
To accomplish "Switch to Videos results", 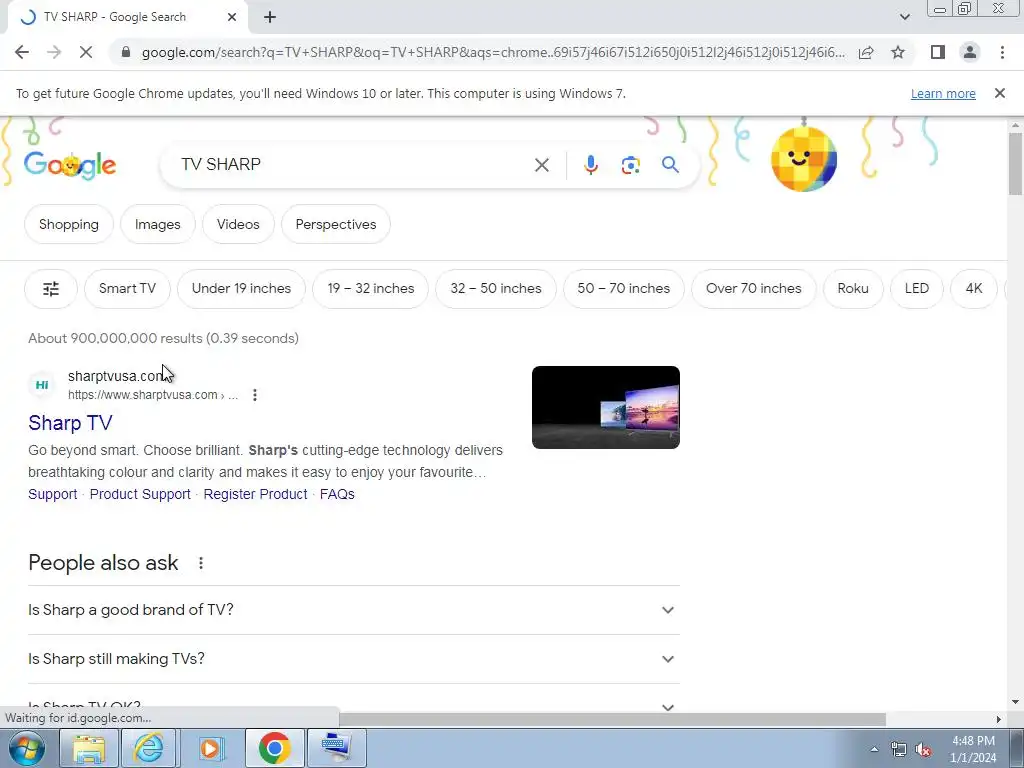I will 238,224.
